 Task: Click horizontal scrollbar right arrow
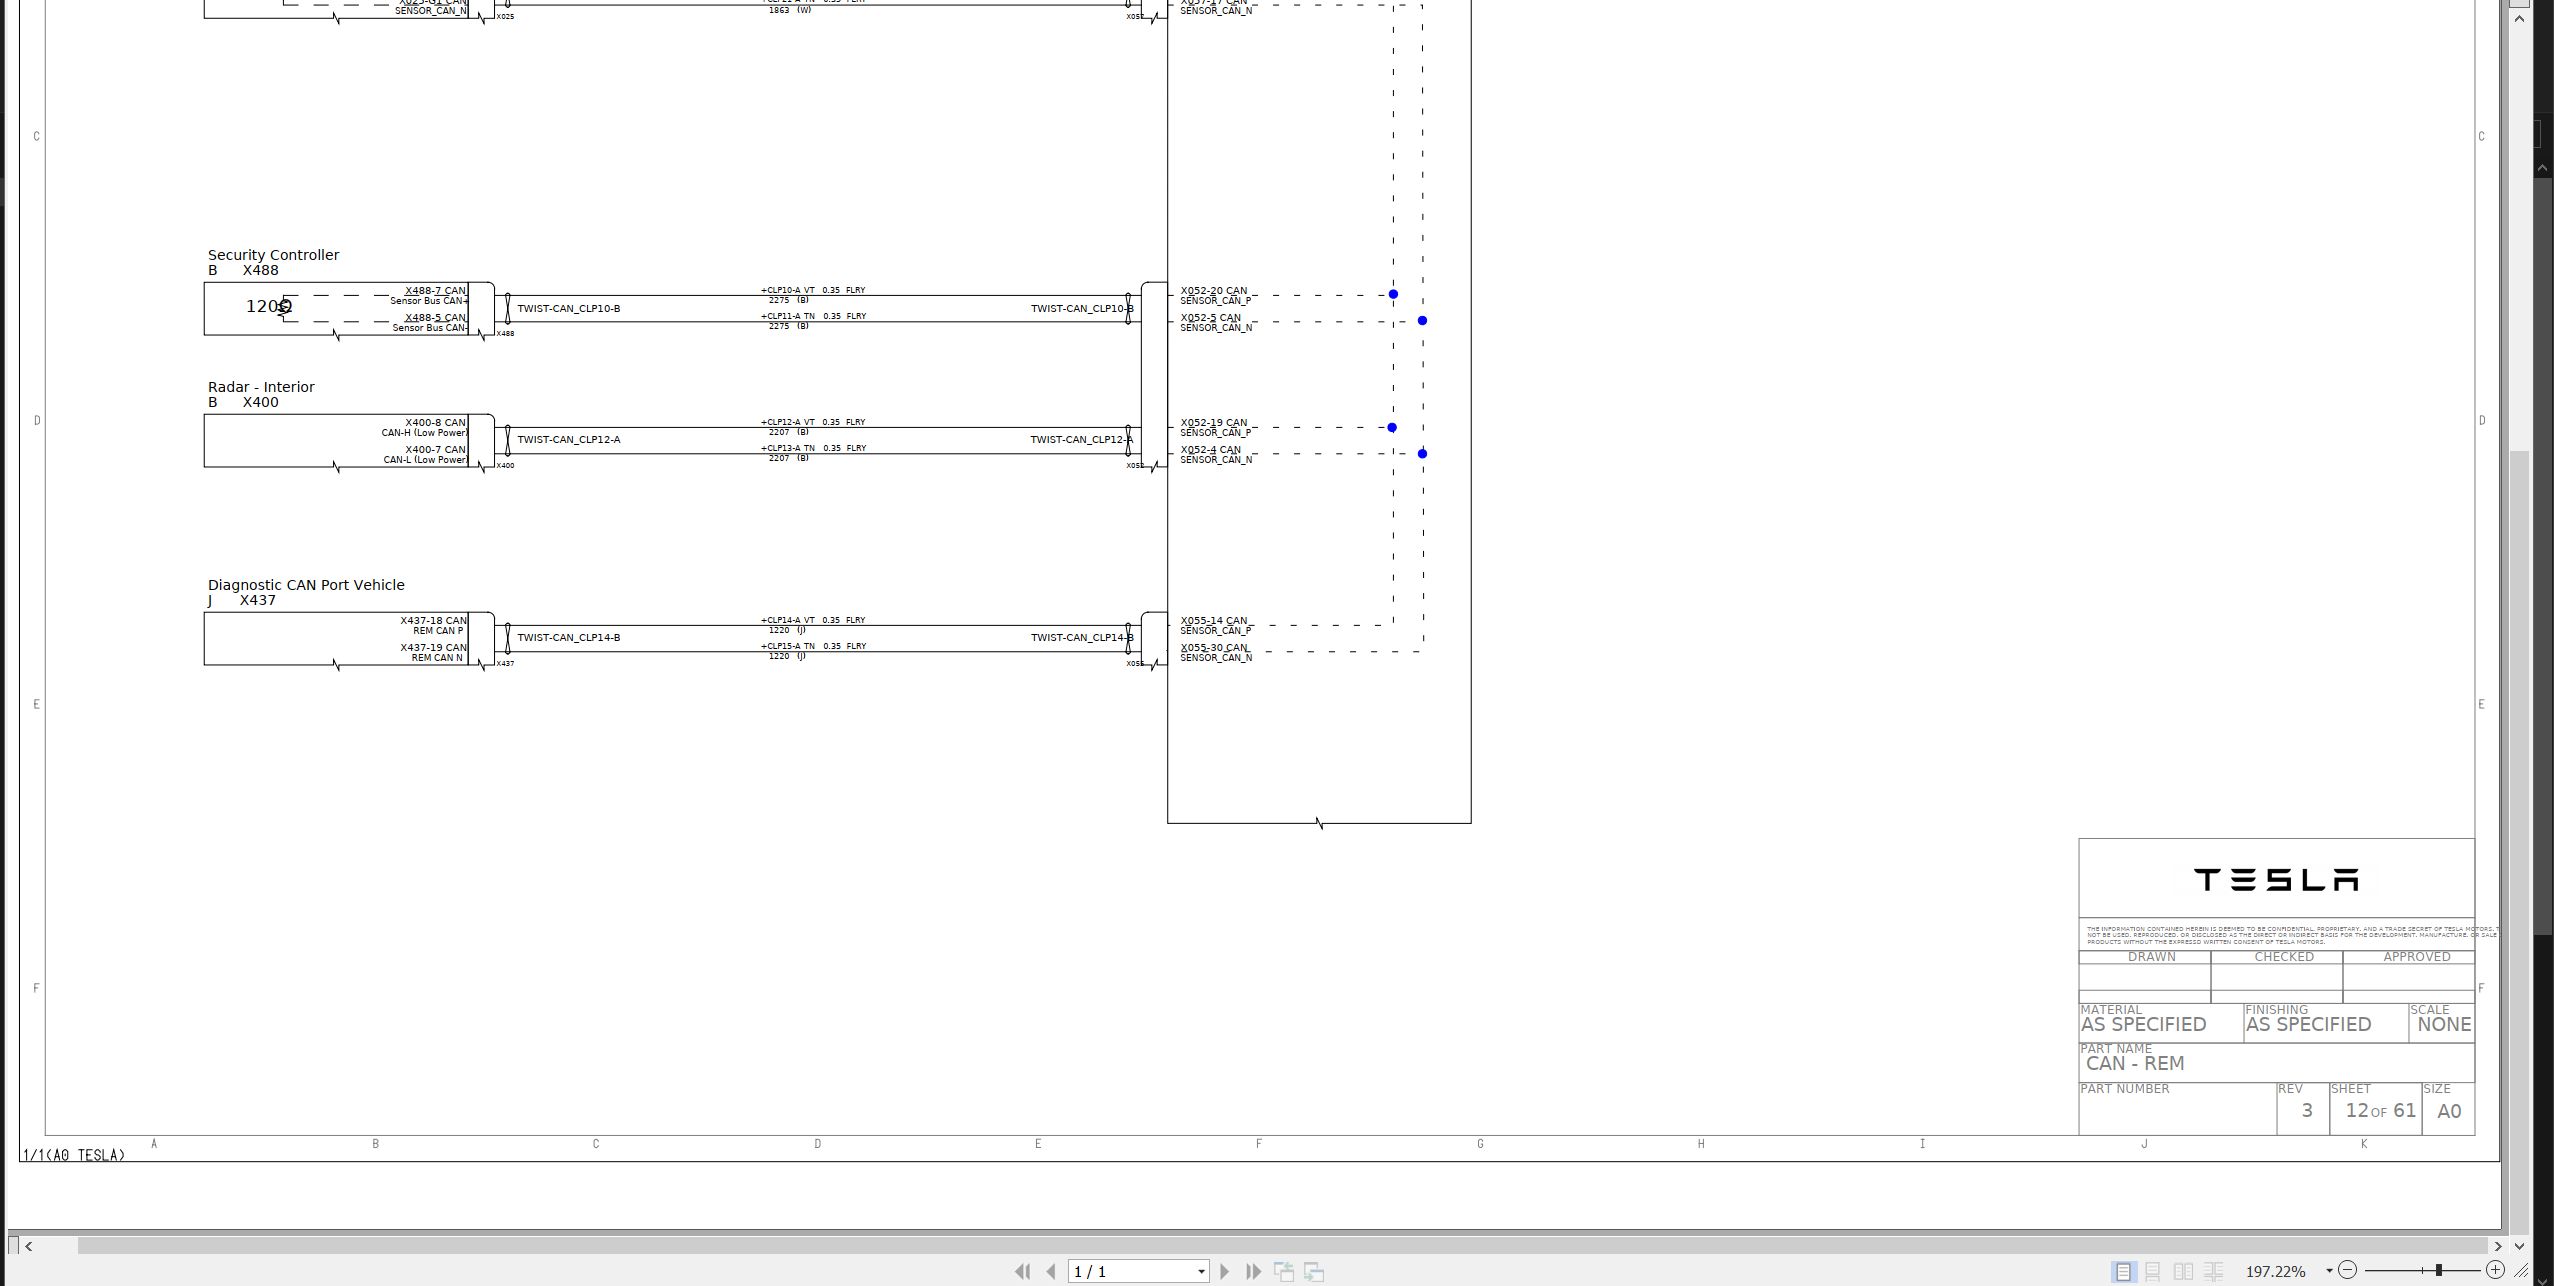(2498, 1246)
